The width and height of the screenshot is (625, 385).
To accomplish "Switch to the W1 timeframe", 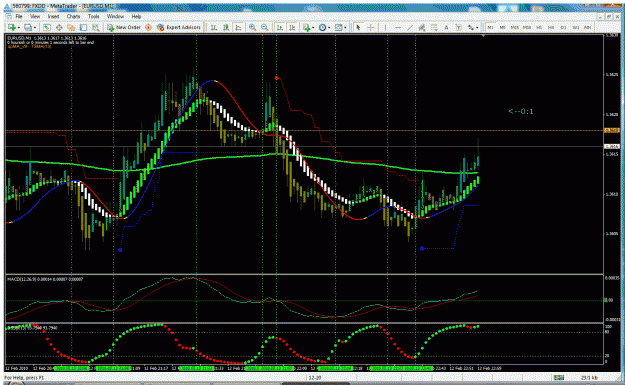I will (x=576, y=28).
